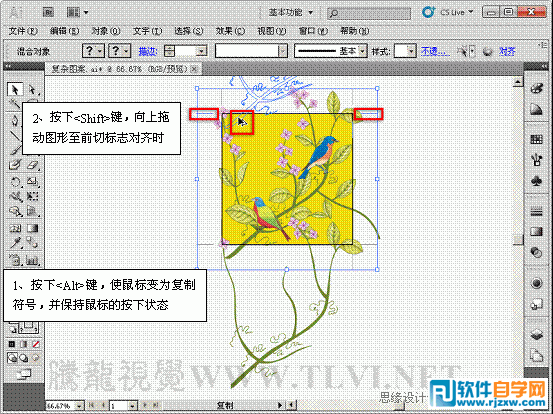Click the 对齐 align link
This screenshot has width=553, height=414.
pyautogui.click(x=507, y=52)
